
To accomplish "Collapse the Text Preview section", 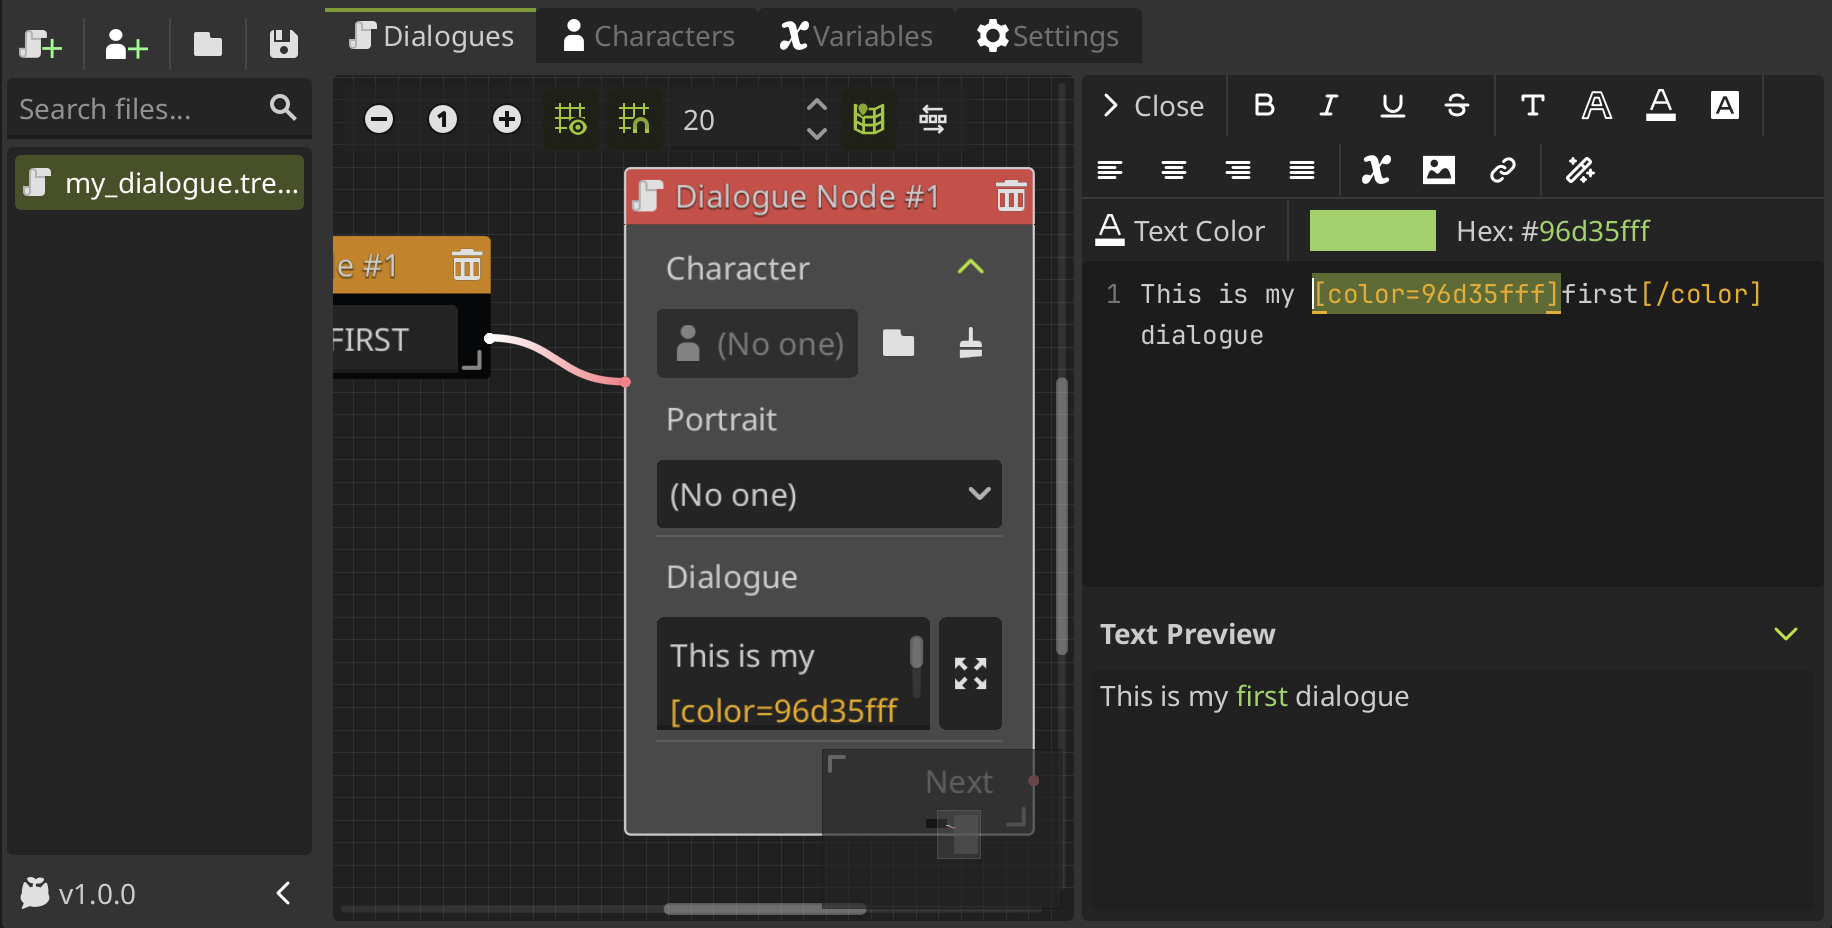I will 1786,633.
